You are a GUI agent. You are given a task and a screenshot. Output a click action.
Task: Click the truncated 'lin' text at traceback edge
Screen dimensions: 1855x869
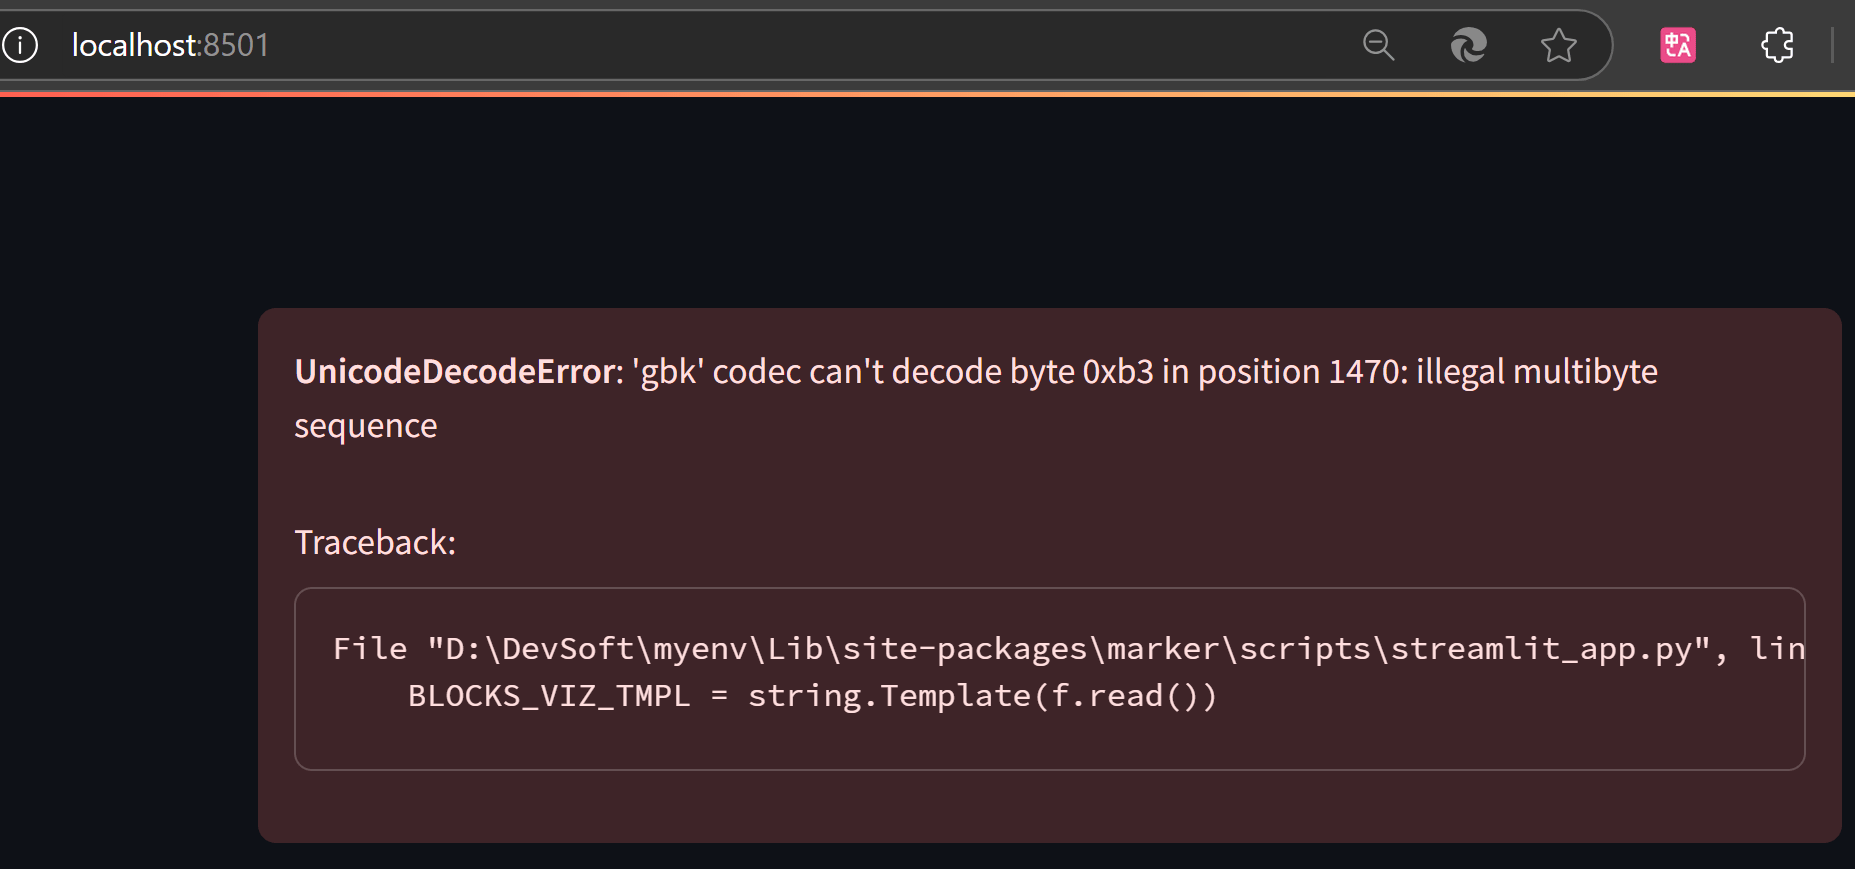click(1778, 649)
